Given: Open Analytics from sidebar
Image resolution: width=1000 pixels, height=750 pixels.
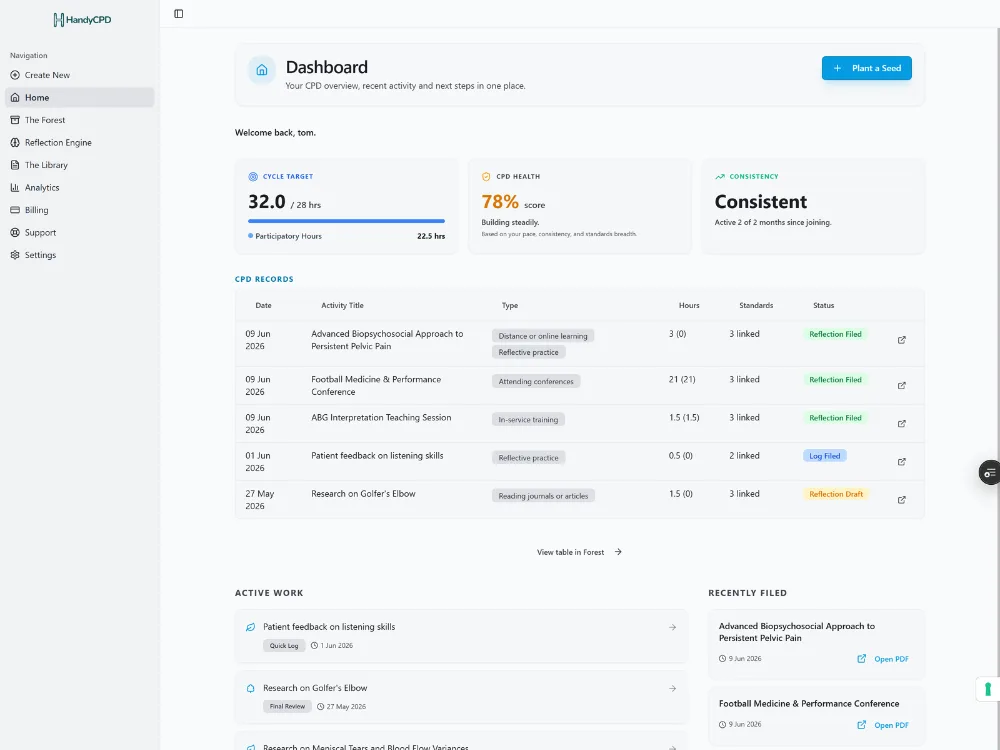Looking at the screenshot, I should pyautogui.click(x=80, y=188).
